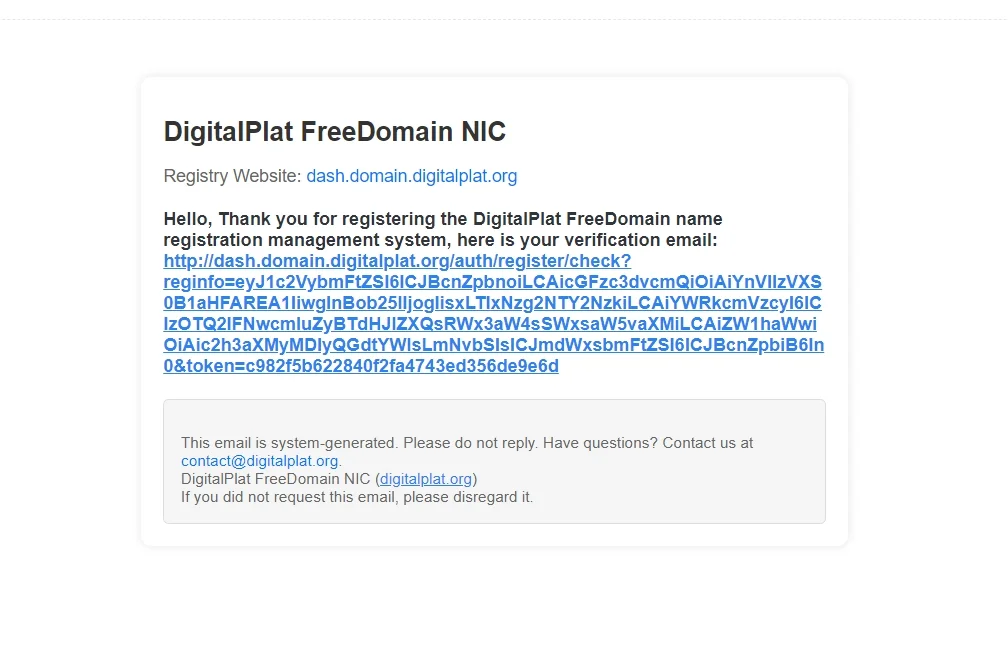Click the link line beginning with reginfo=eyJ1c2
Screen dimensions: 1008x655
click(492, 282)
